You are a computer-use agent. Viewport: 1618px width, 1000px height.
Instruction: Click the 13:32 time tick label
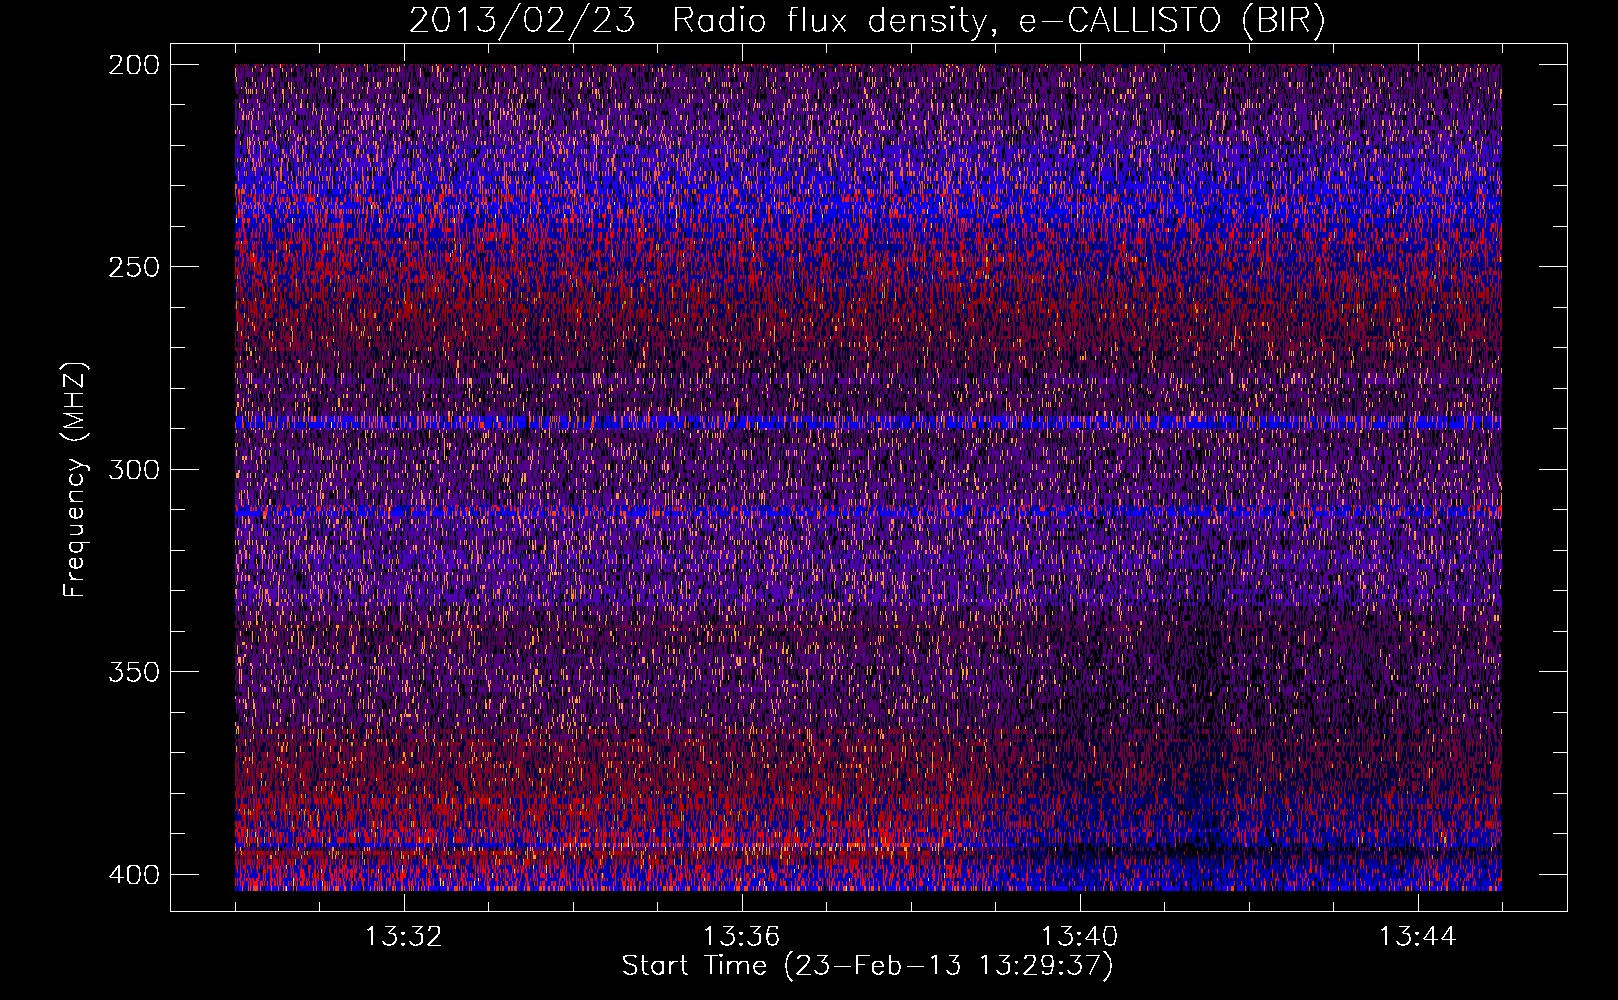404,937
